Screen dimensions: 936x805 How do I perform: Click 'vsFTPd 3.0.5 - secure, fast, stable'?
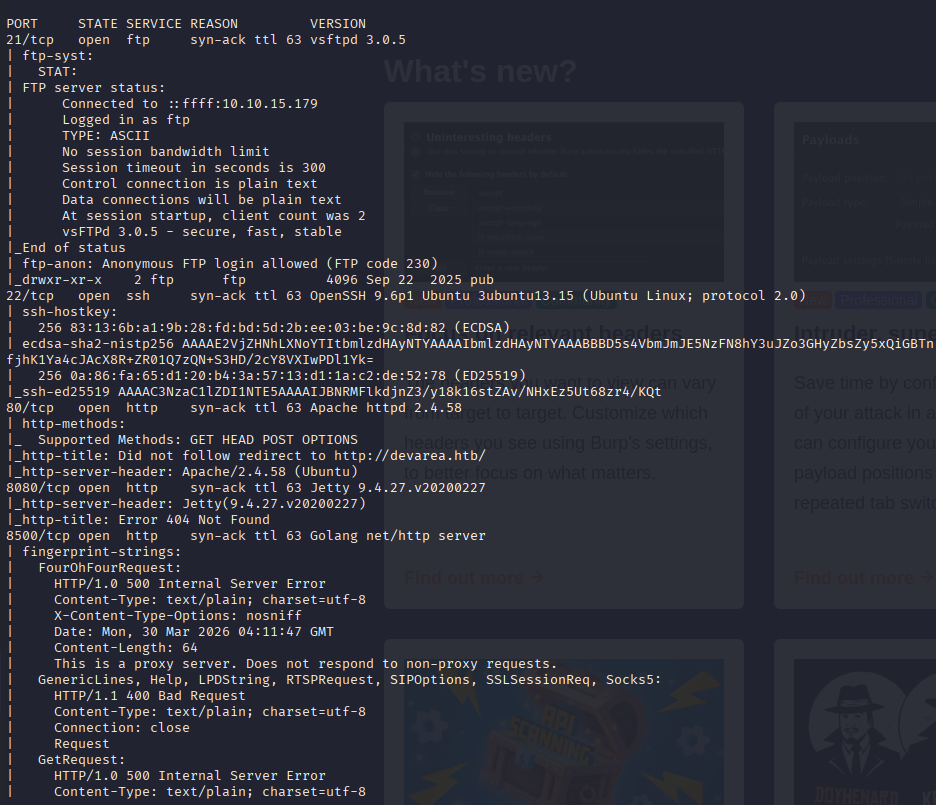click(x=202, y=232)
